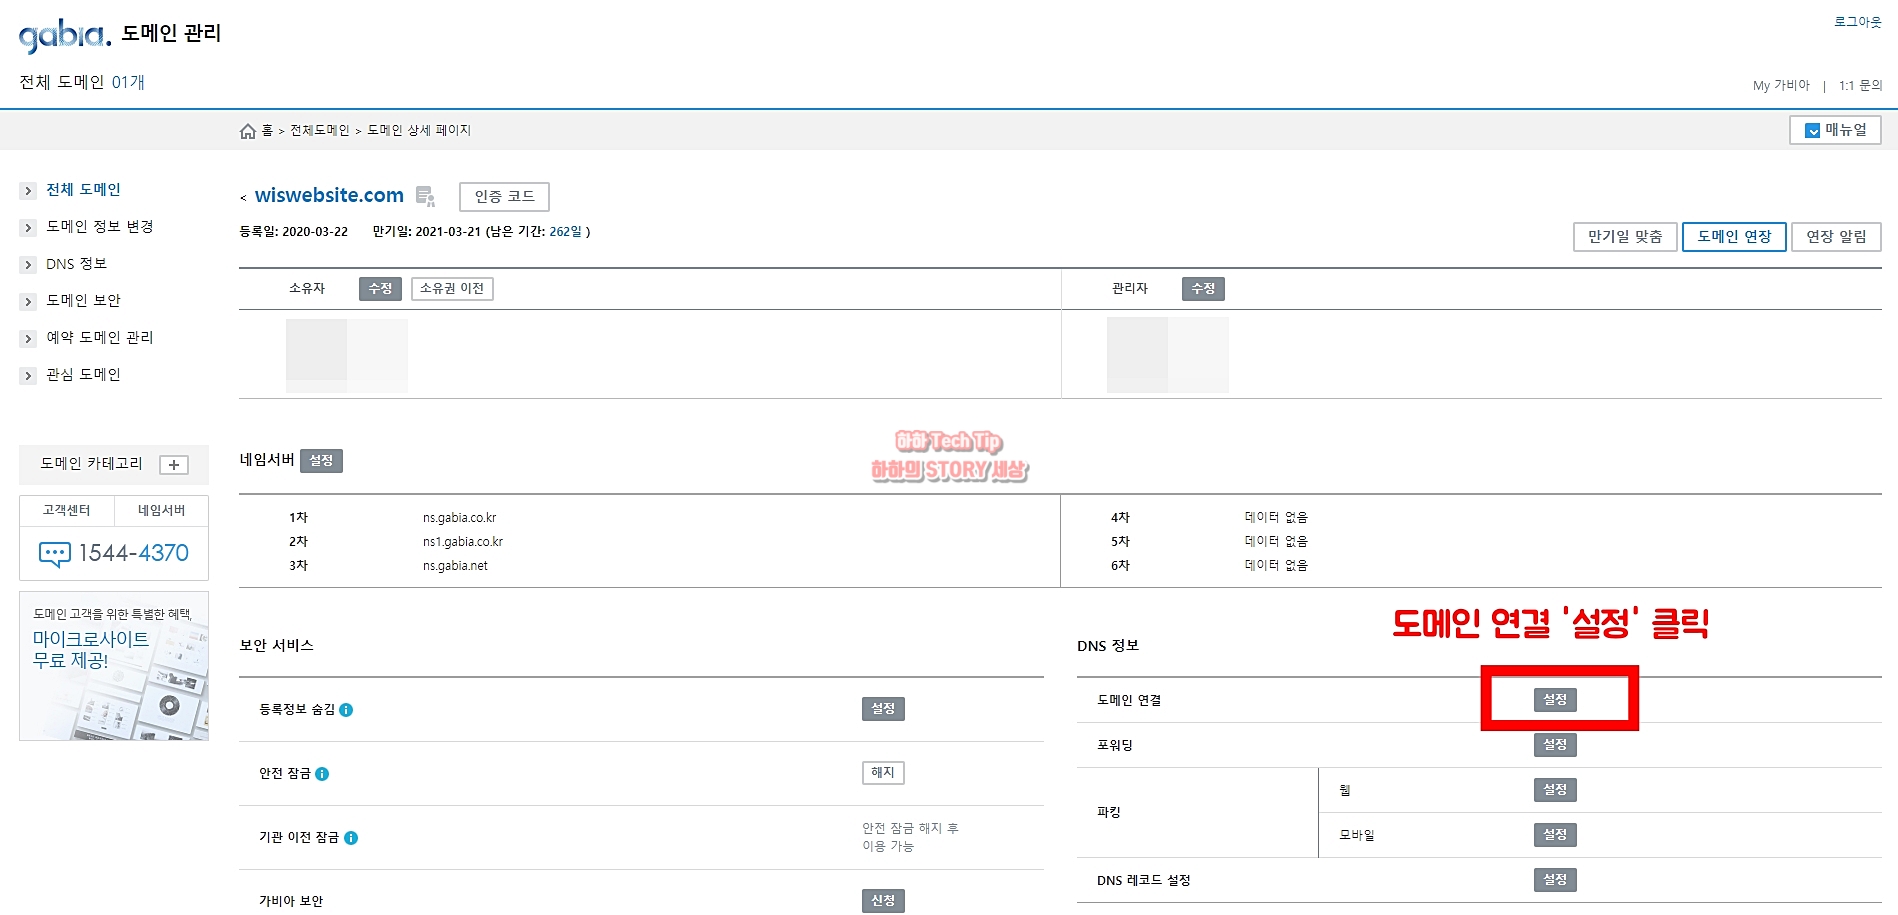1898x915 pixels.
Task: Expand the arrow beside 전체 도메인
Action: tap(28, 191)
